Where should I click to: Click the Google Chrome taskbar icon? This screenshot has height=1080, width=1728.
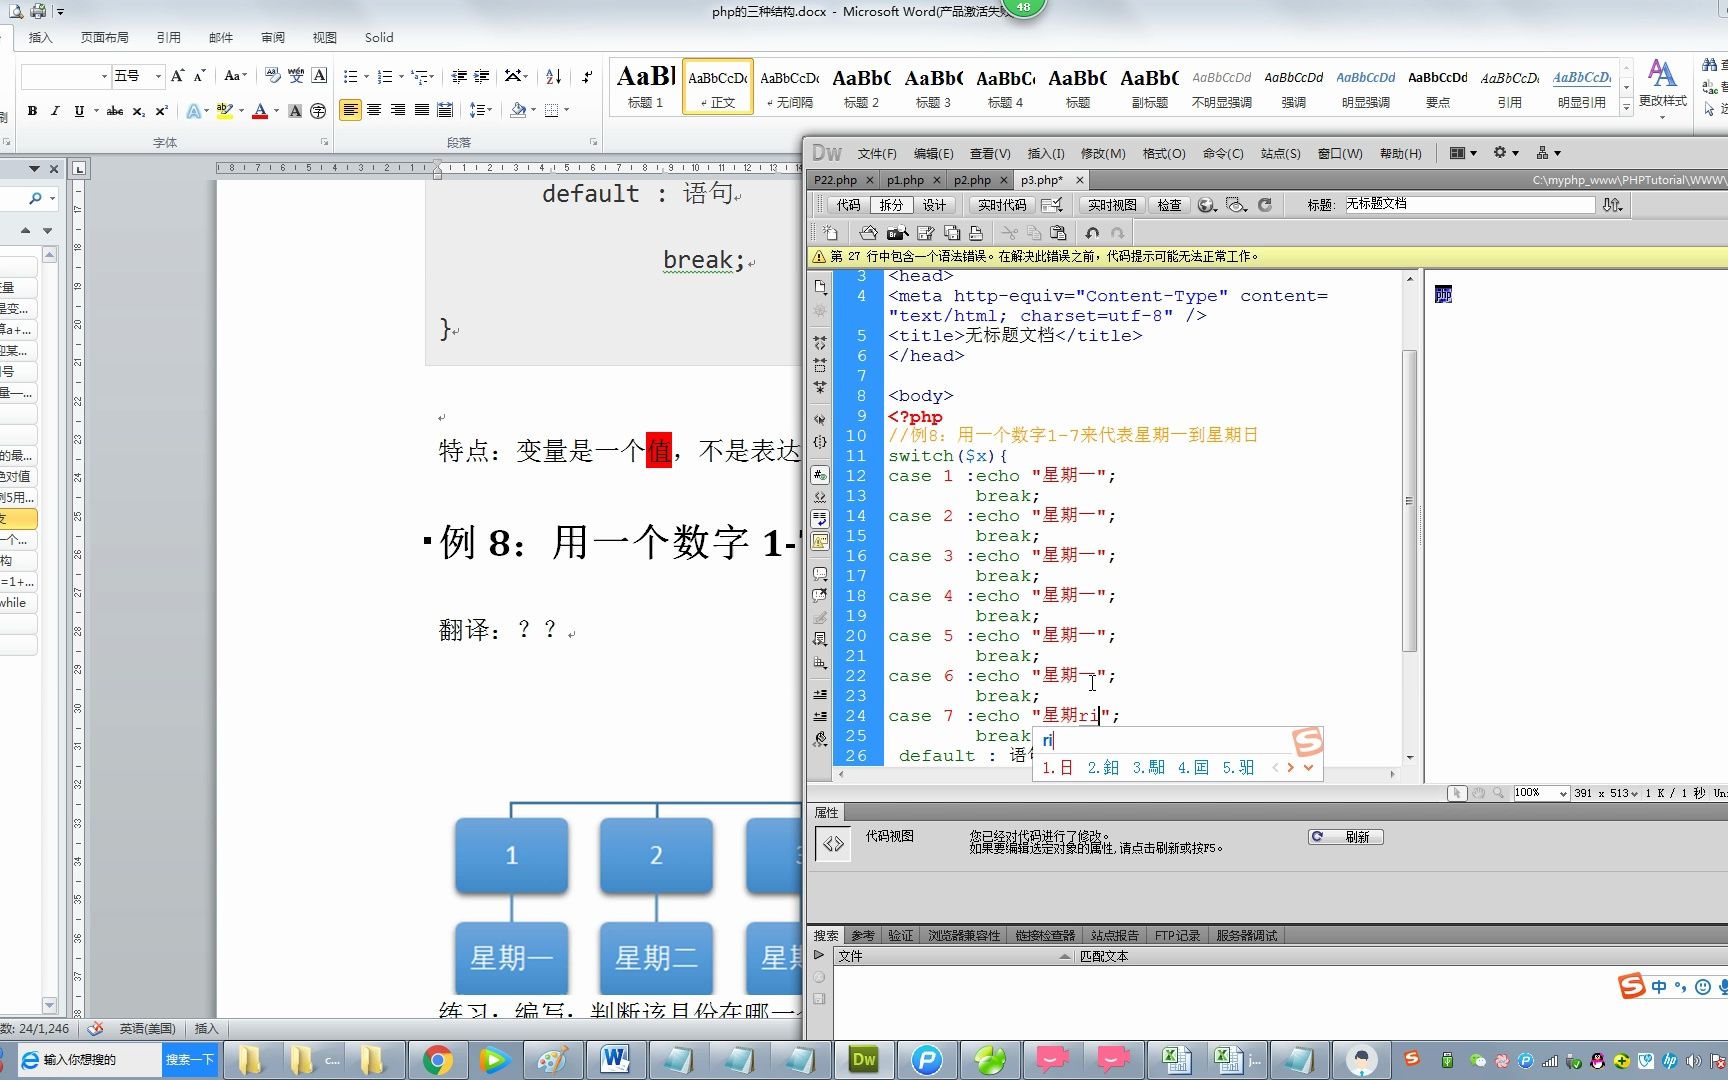click(x=437, y=1059)
